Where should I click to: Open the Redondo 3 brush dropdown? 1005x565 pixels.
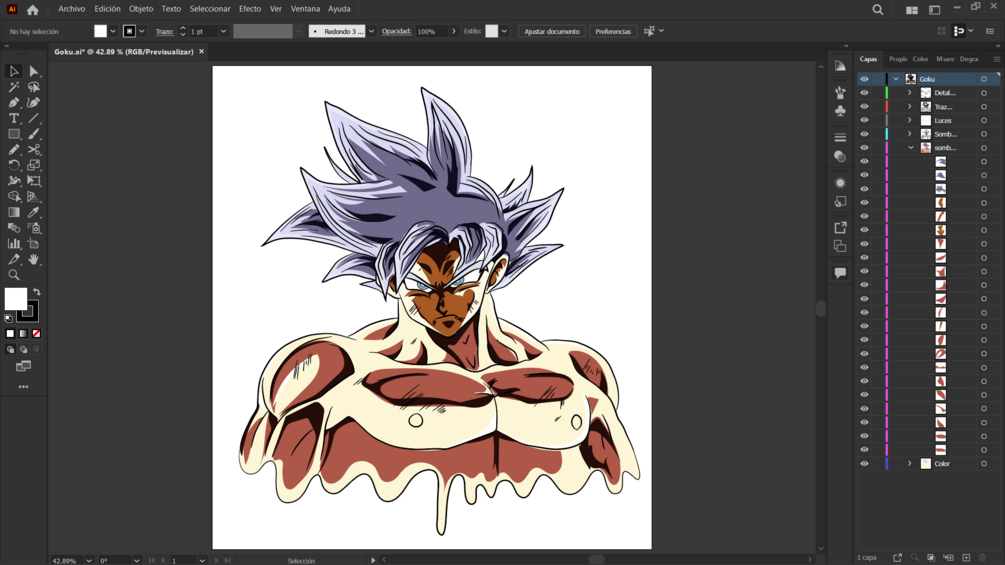[371, 31]
